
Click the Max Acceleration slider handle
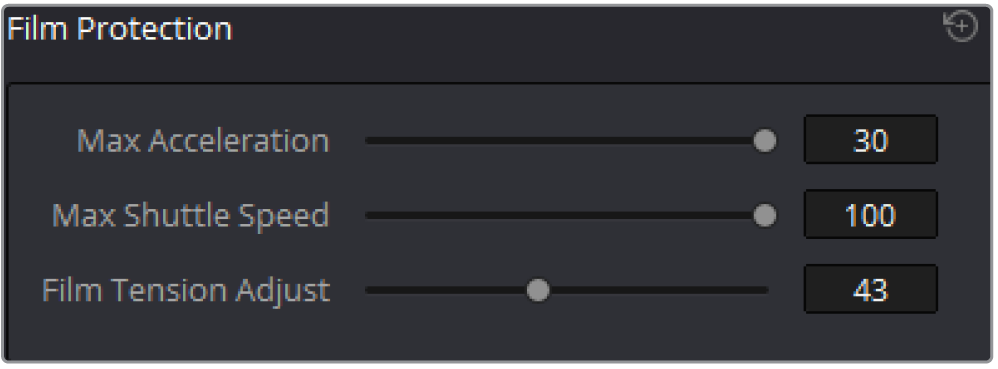(x=764, y=141)
